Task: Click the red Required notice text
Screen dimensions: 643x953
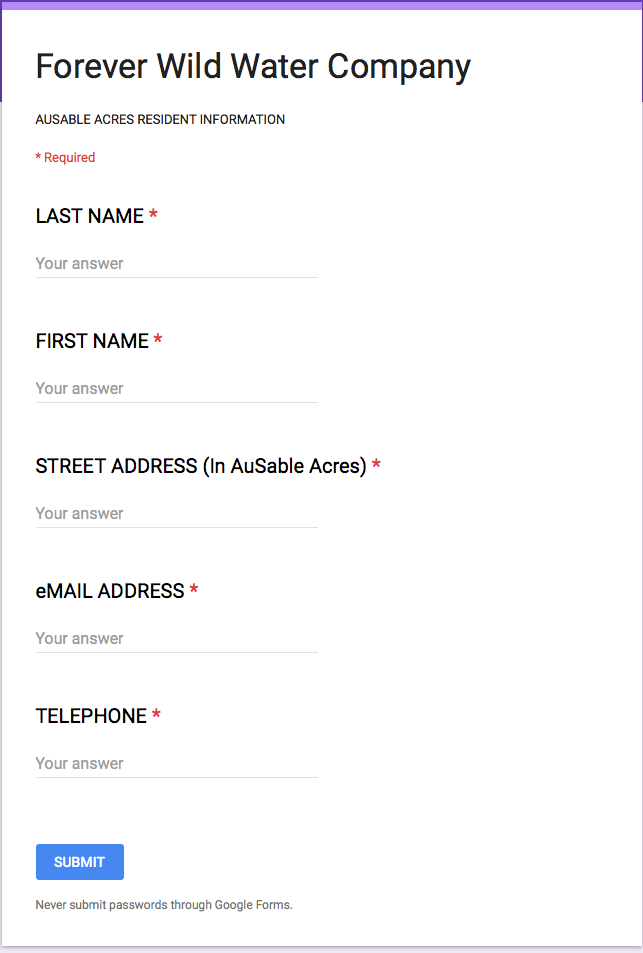Action: click(66, 158)
